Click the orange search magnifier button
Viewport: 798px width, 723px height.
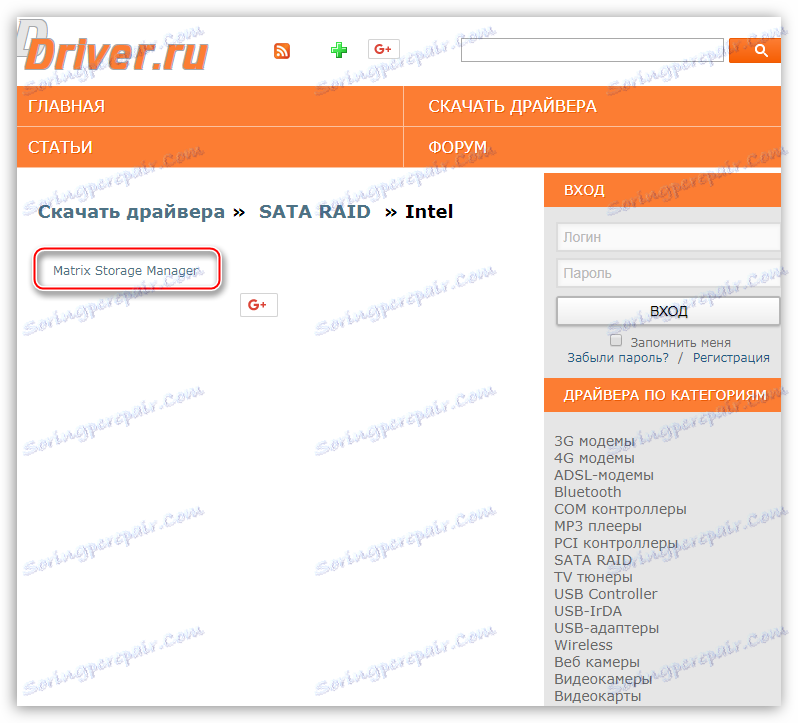[x=755, y=50]
